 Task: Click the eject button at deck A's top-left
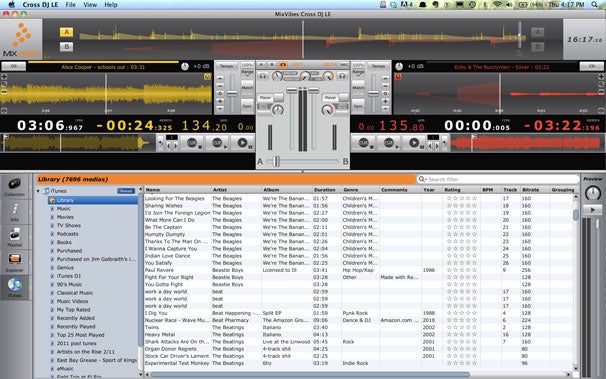[x=14, y=66]
